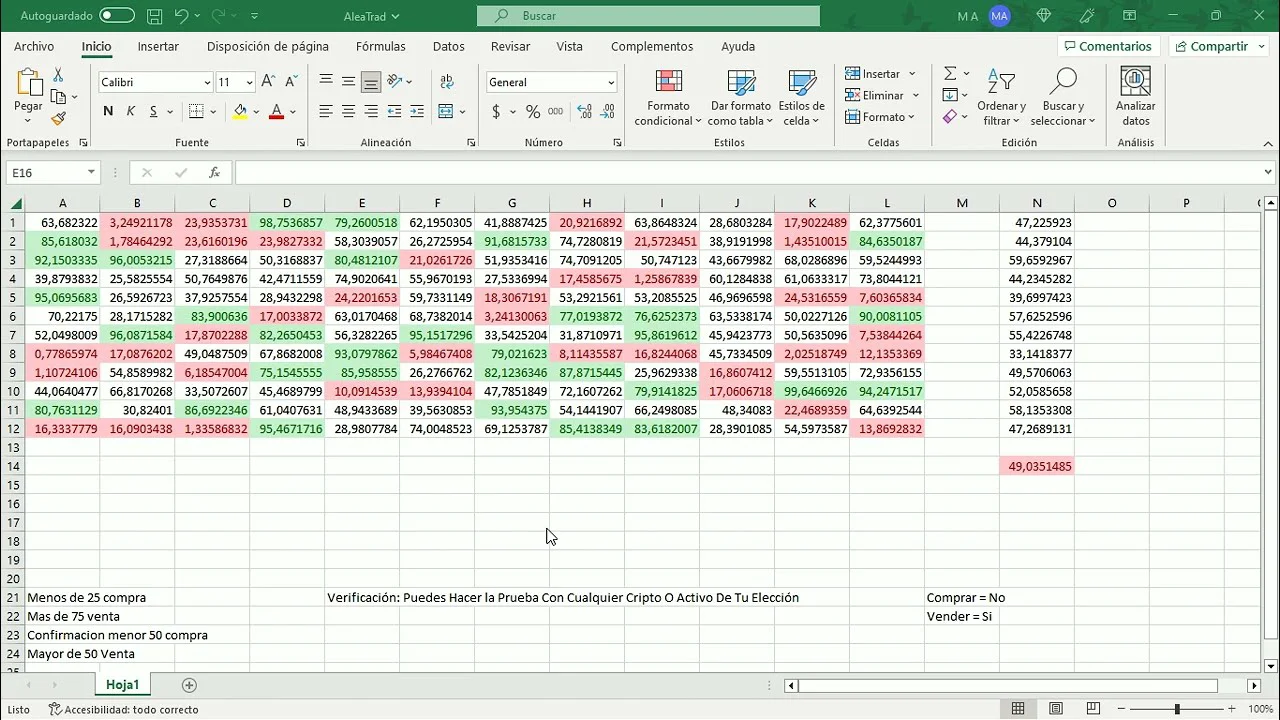The height and width of the screenshot is (720, 1280).
Task: Expand the Name Box dropdown arrow
Action: 91,173
